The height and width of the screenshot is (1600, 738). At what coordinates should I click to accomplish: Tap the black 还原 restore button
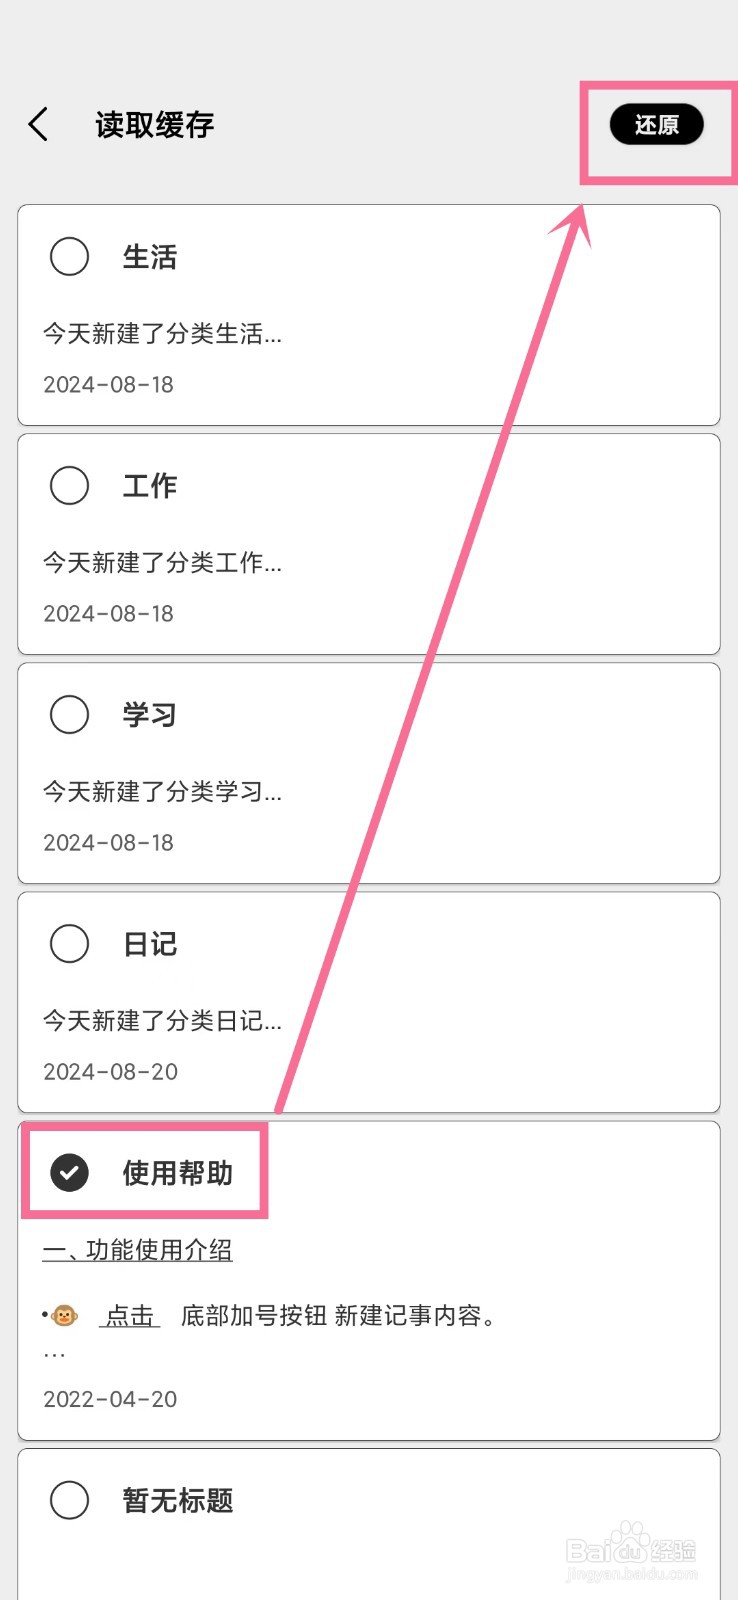point(657,125)
